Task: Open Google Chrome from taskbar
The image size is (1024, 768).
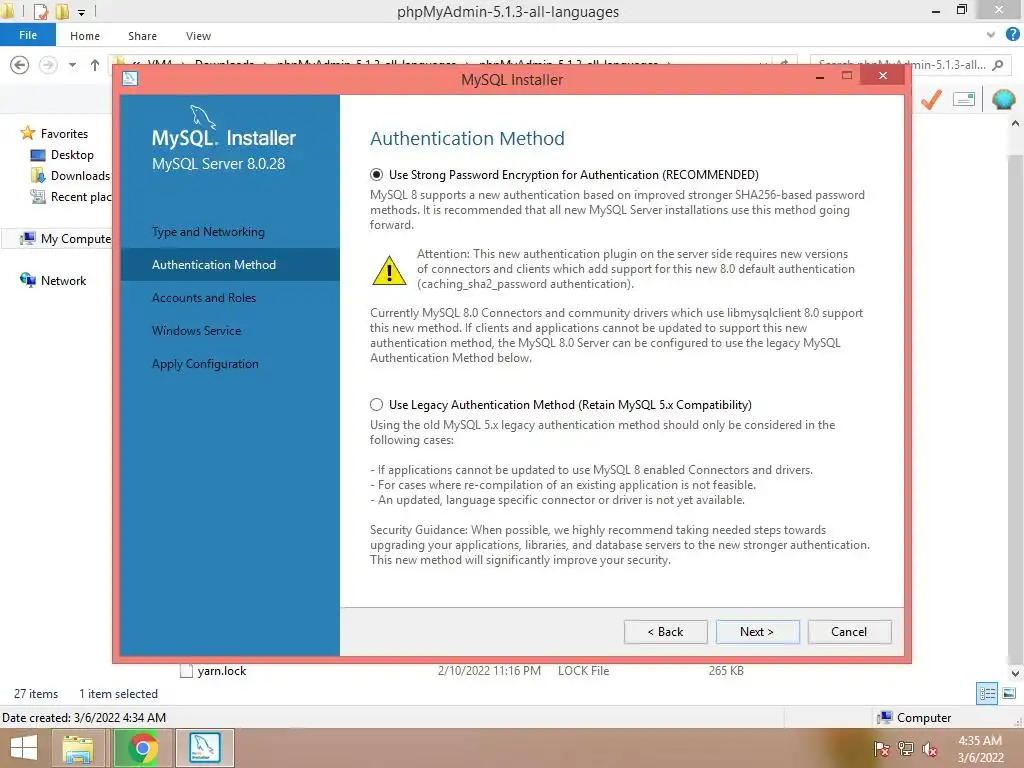Action: tap(143, 748)
